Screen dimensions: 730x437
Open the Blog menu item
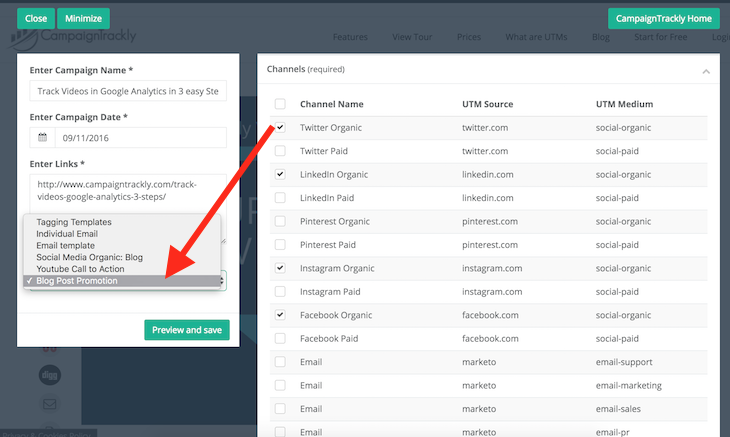(x=601, y=37)
